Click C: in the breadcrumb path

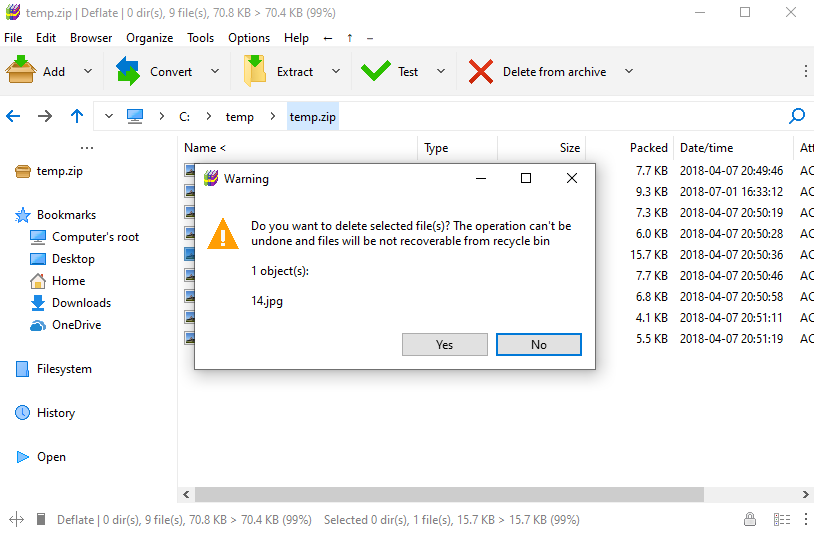[184, 117]
